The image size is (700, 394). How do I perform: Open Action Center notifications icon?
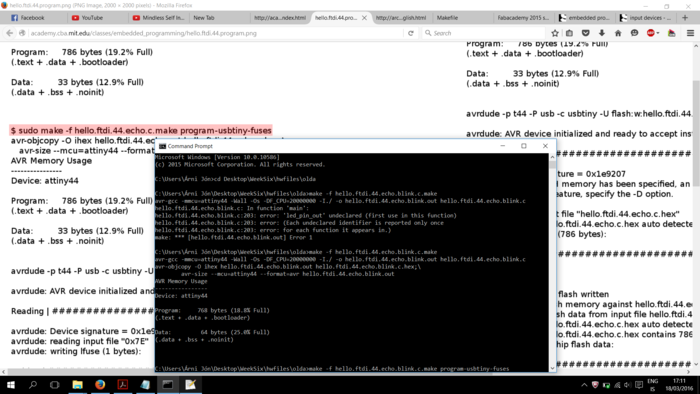(x=639, y=385)
